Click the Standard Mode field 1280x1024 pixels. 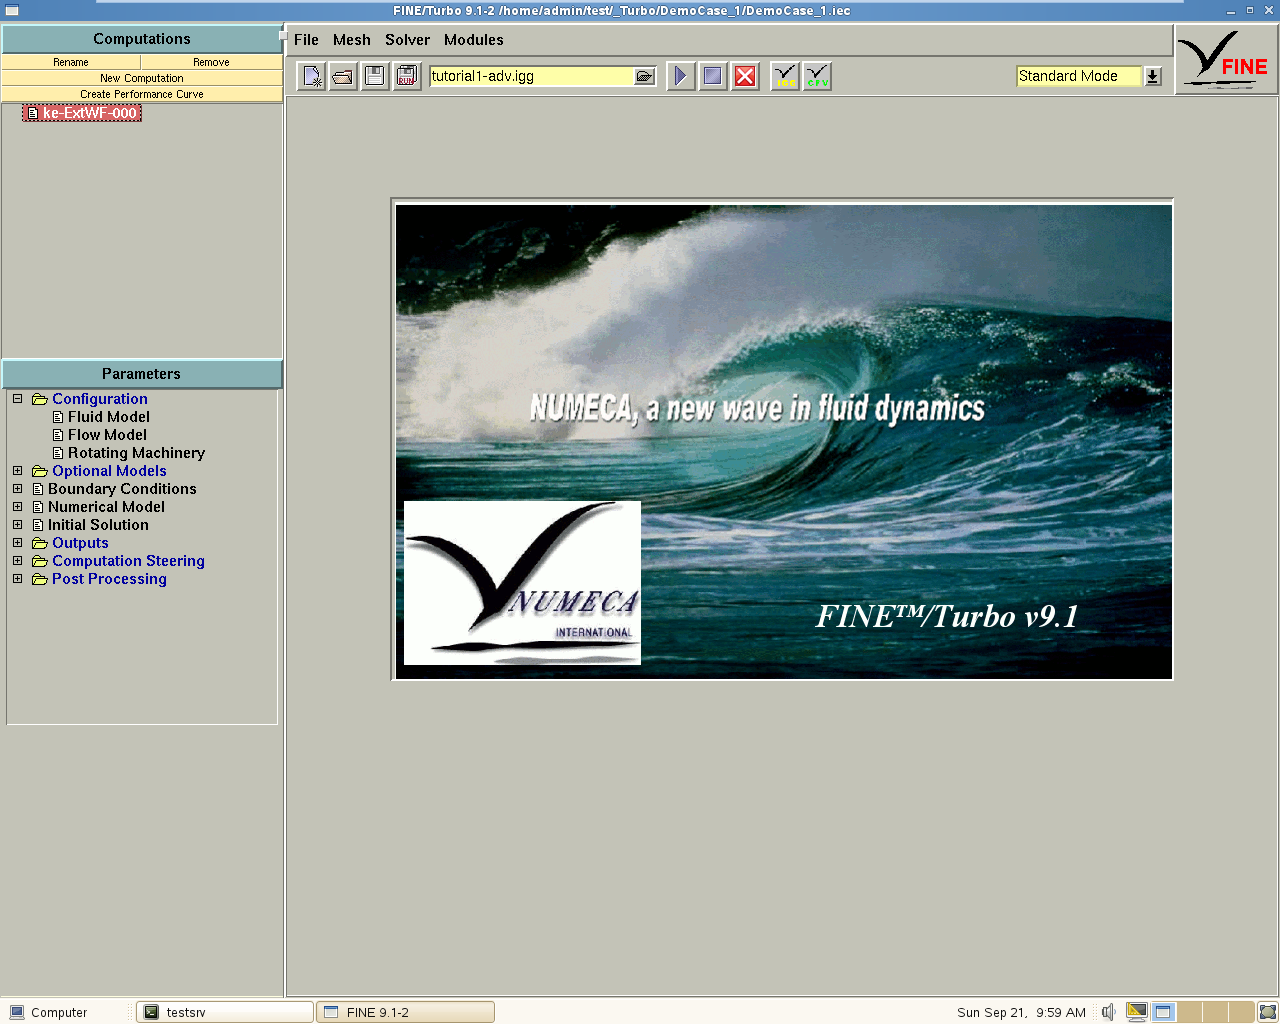(1078, 76)
